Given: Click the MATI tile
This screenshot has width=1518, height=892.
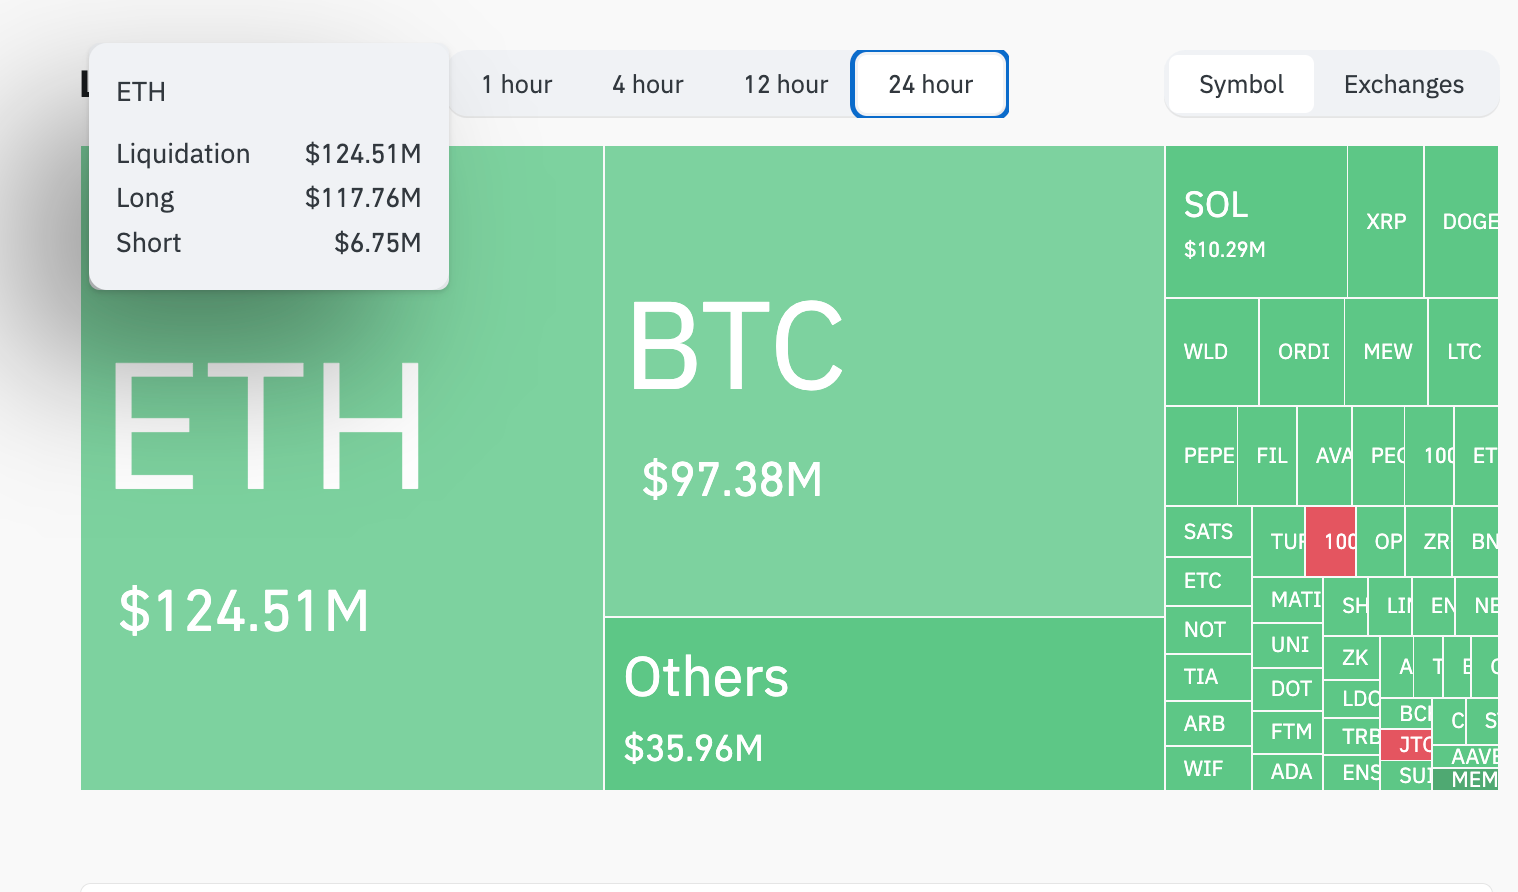Looking at the screenshot, I should point(1287,600).
